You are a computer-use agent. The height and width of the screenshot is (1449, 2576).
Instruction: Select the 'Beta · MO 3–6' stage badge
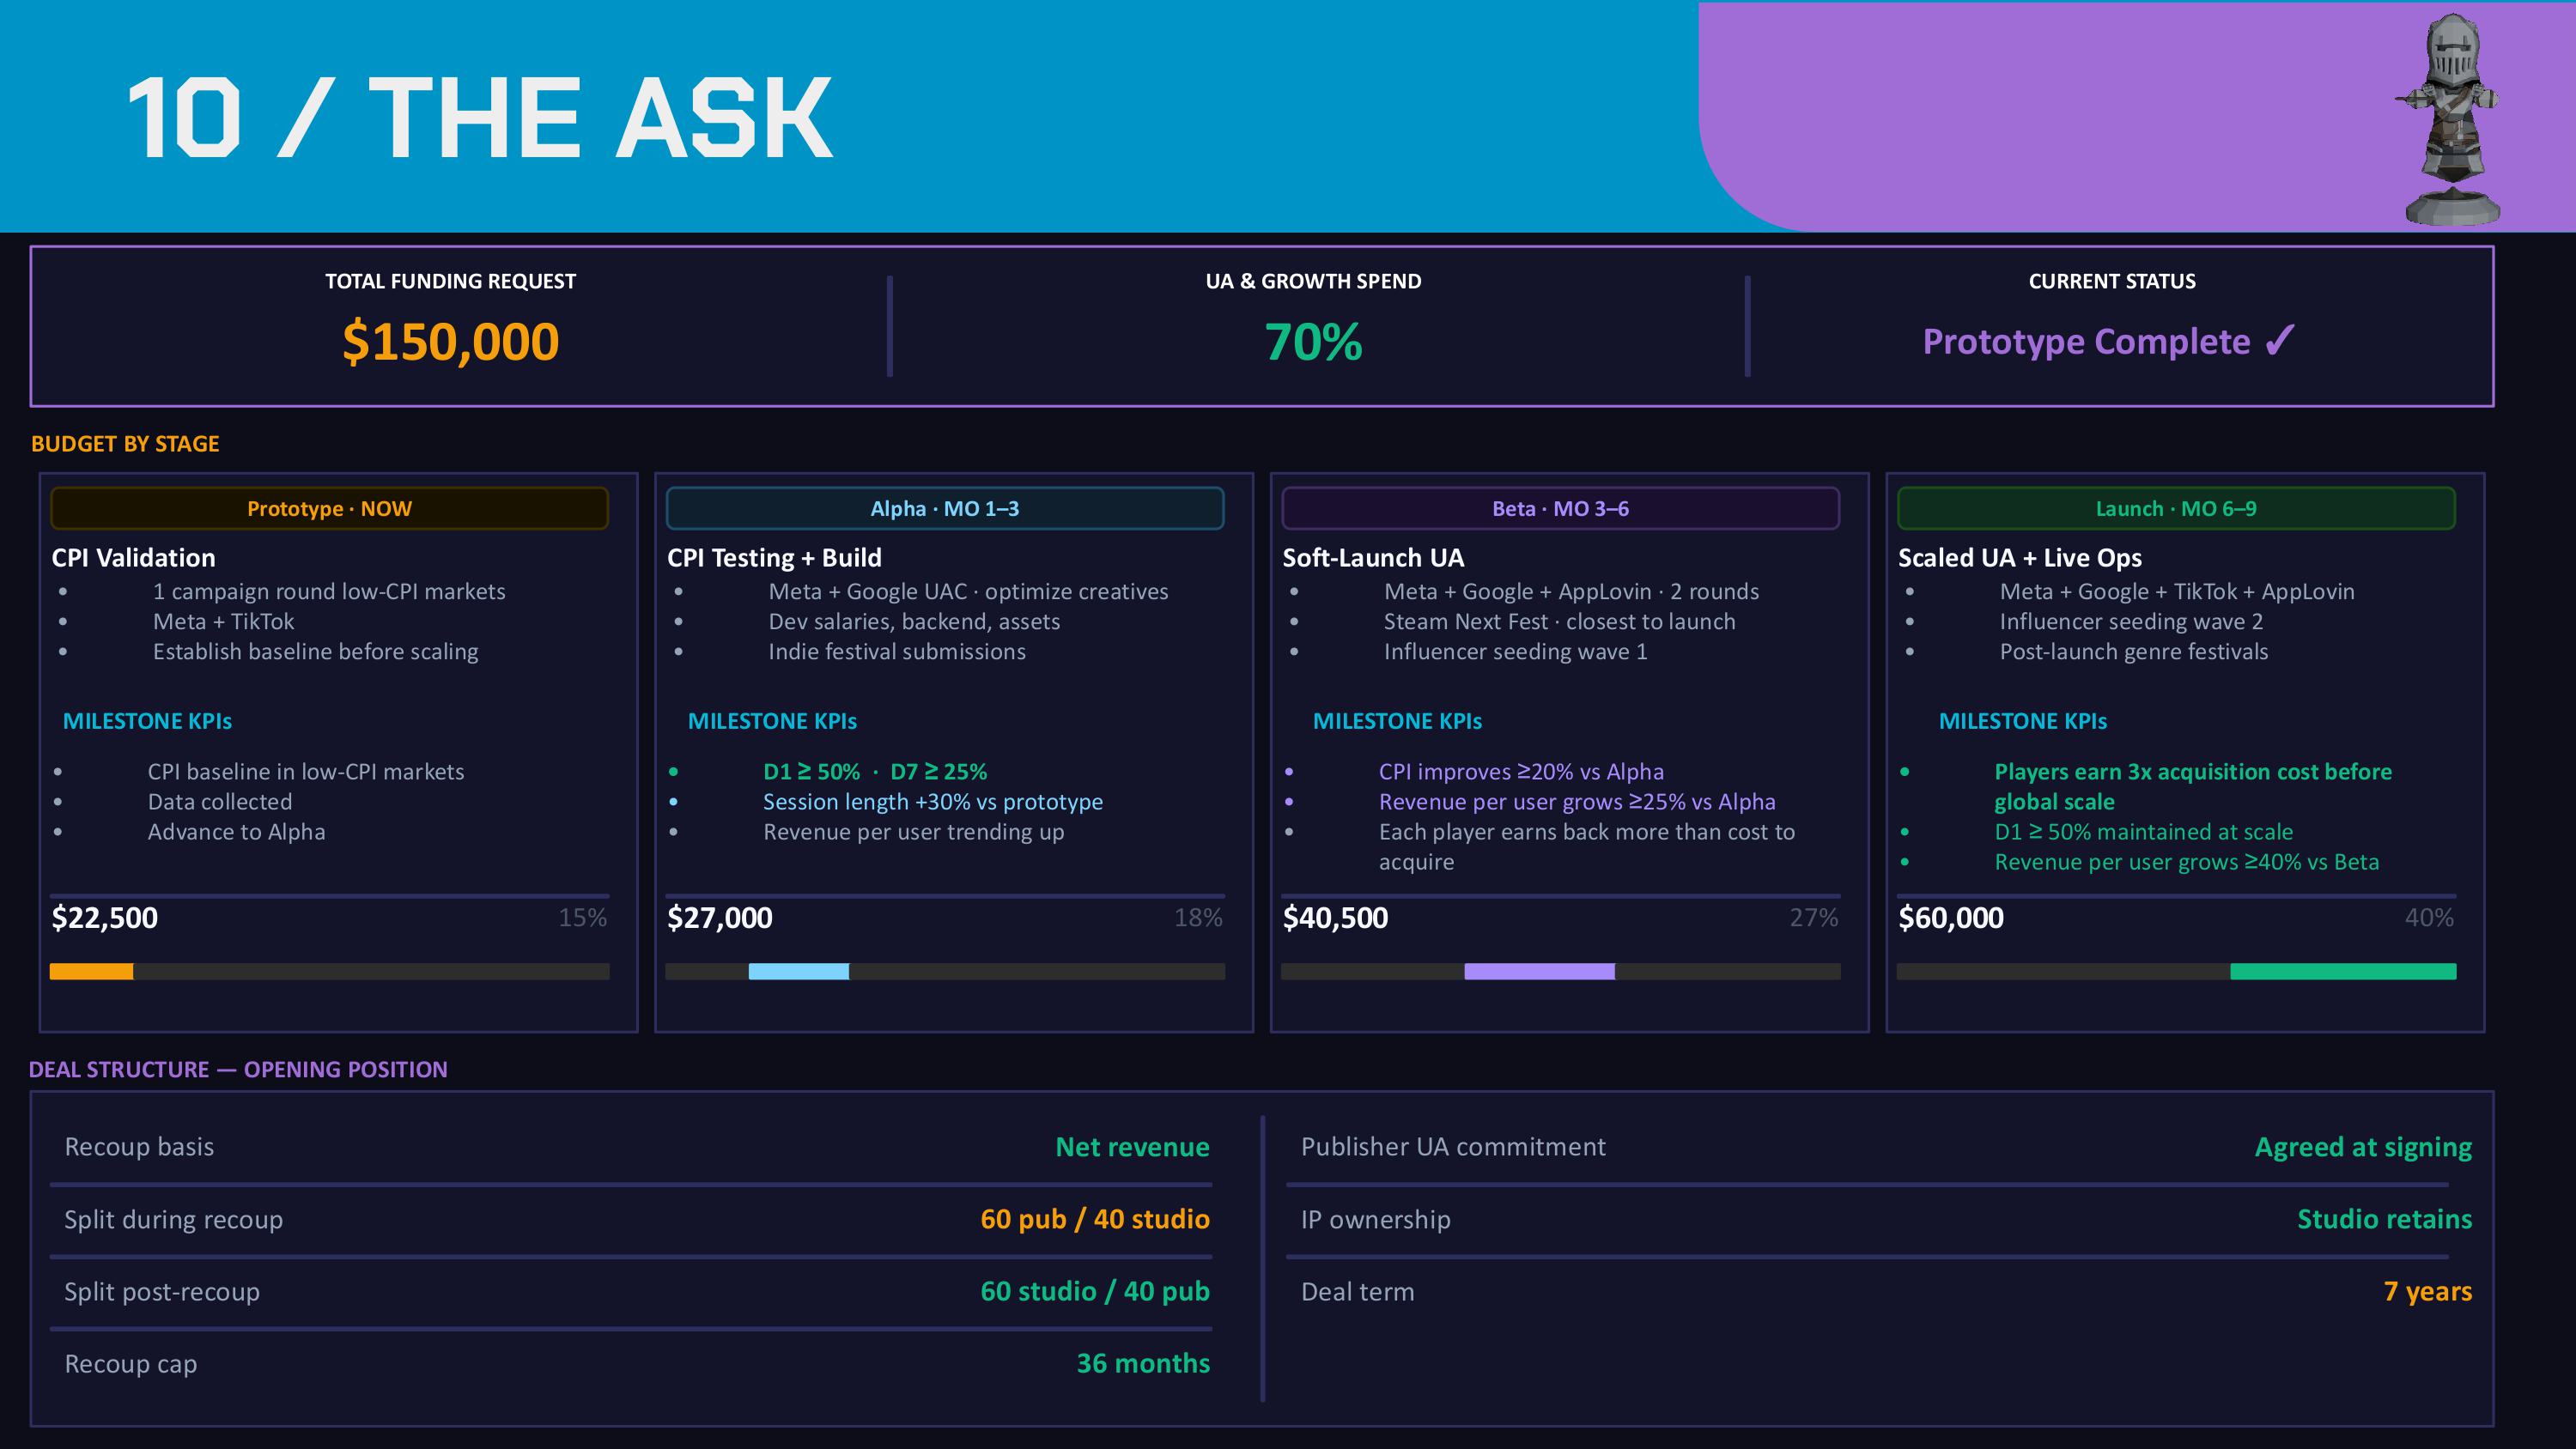point(1560,508)
